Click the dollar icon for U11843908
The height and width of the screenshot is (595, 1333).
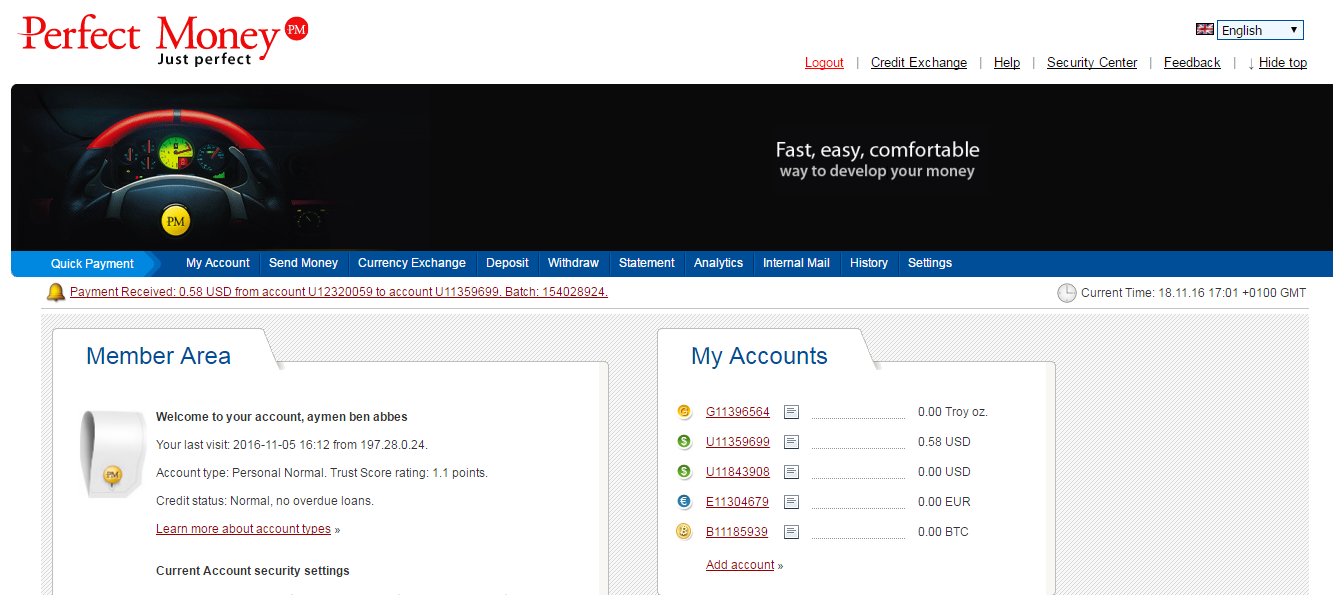click(x=684, y=472)
